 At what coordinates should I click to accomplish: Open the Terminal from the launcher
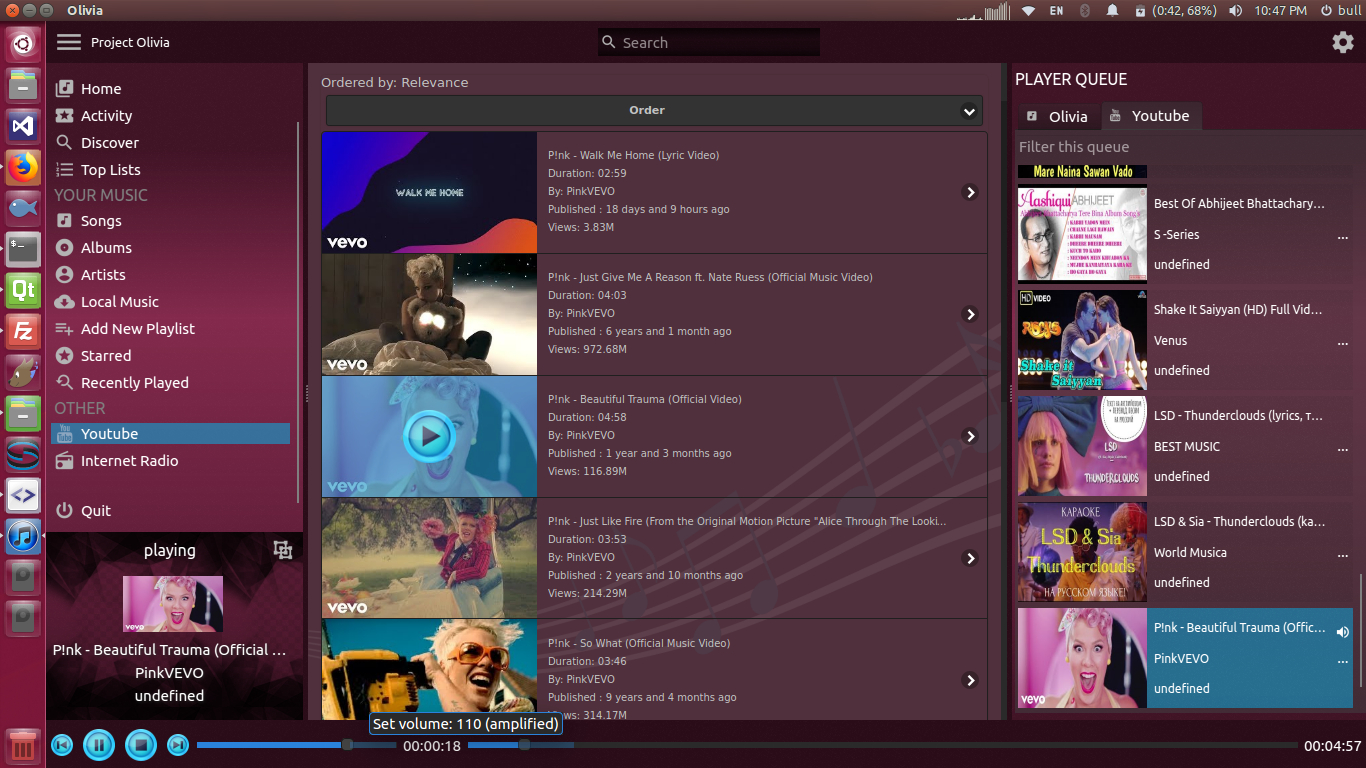click(x=23, y=248)
